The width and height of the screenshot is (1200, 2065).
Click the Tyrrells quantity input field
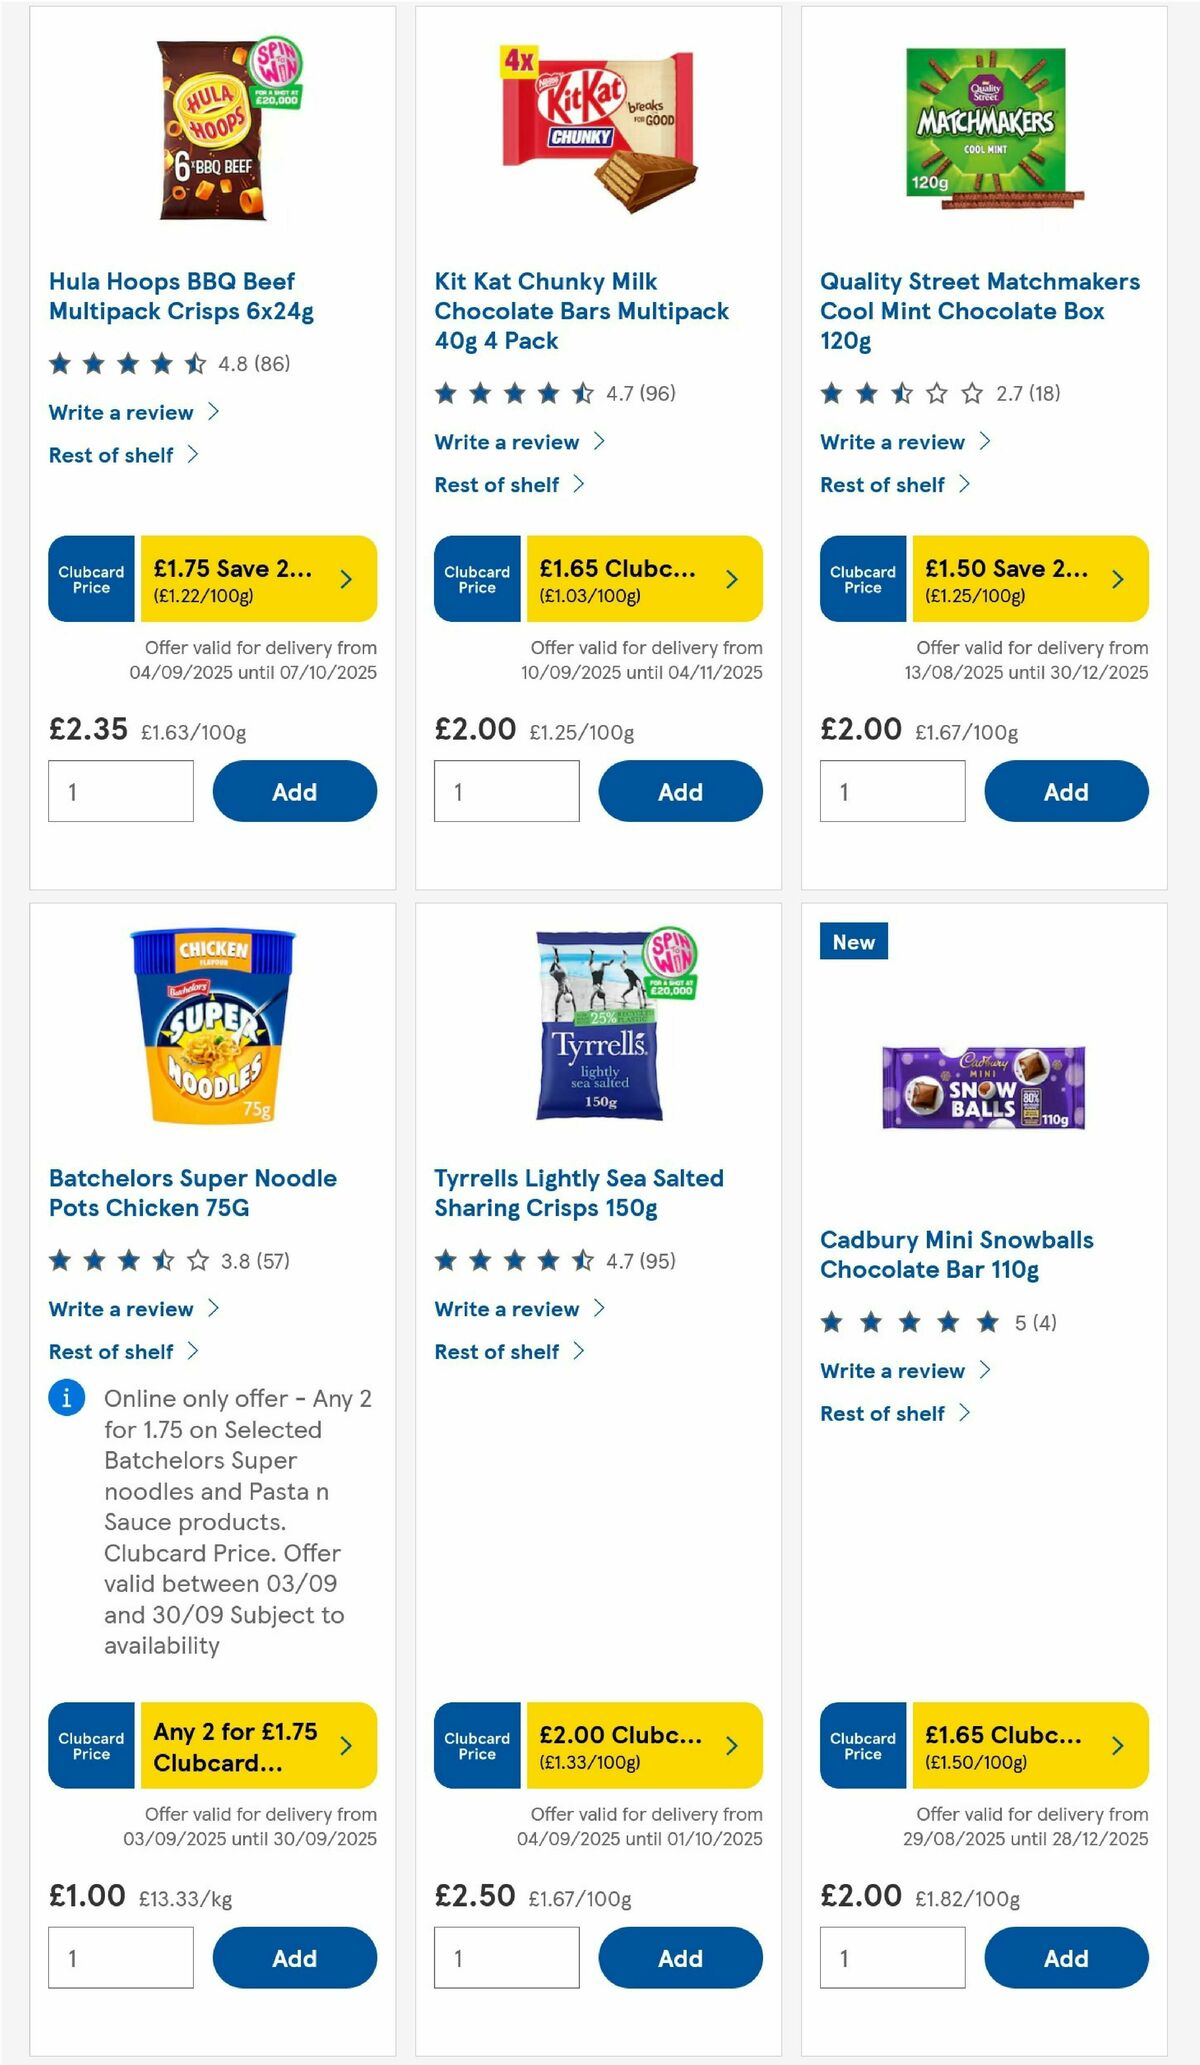506,1957
